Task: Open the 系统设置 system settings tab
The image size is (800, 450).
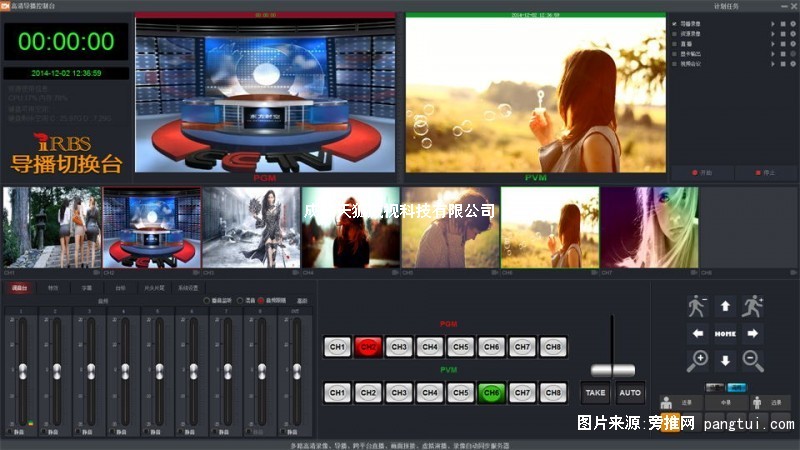Action: [x=188, y=288]
